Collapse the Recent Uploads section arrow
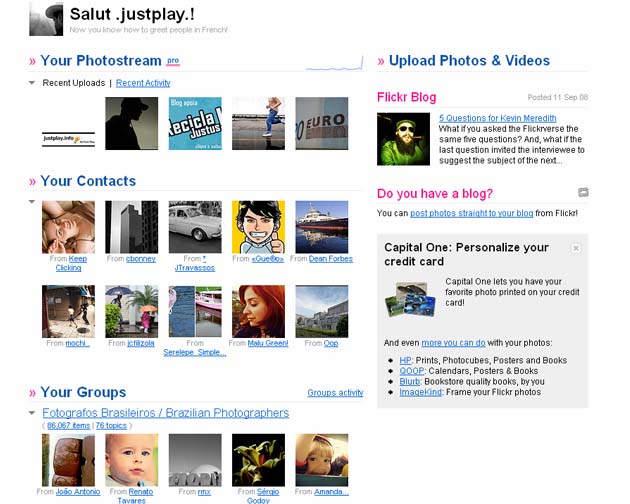 32,83
